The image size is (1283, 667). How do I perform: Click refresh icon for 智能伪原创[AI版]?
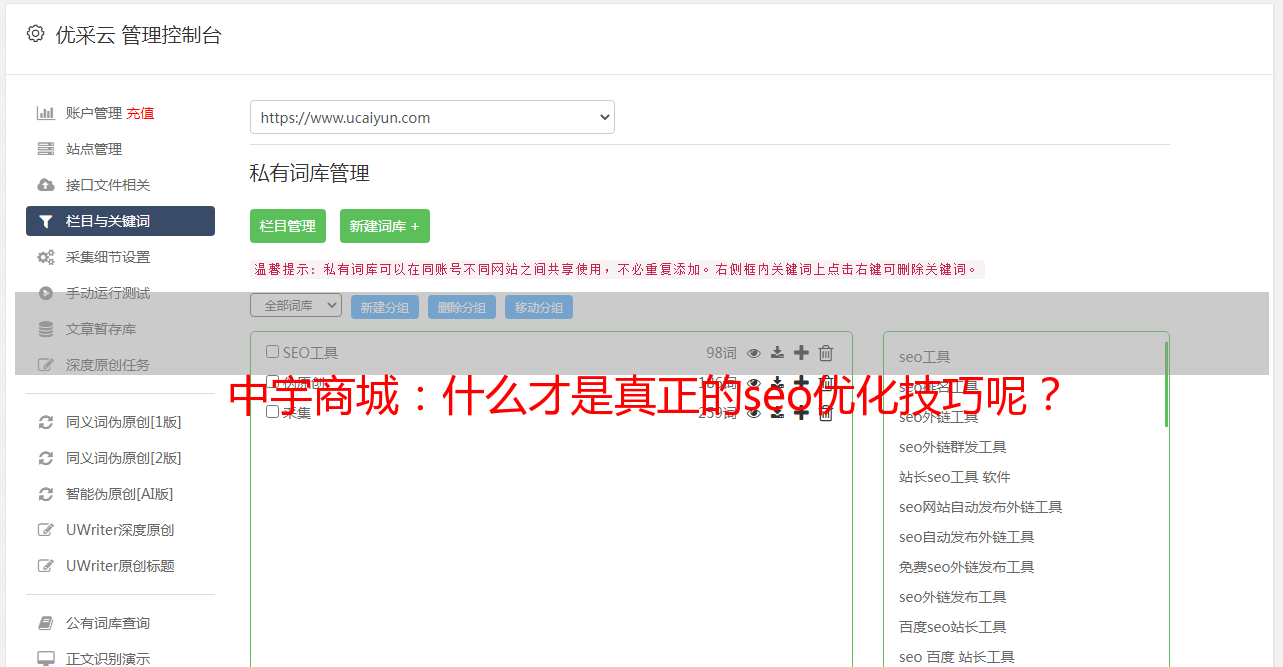46,494
